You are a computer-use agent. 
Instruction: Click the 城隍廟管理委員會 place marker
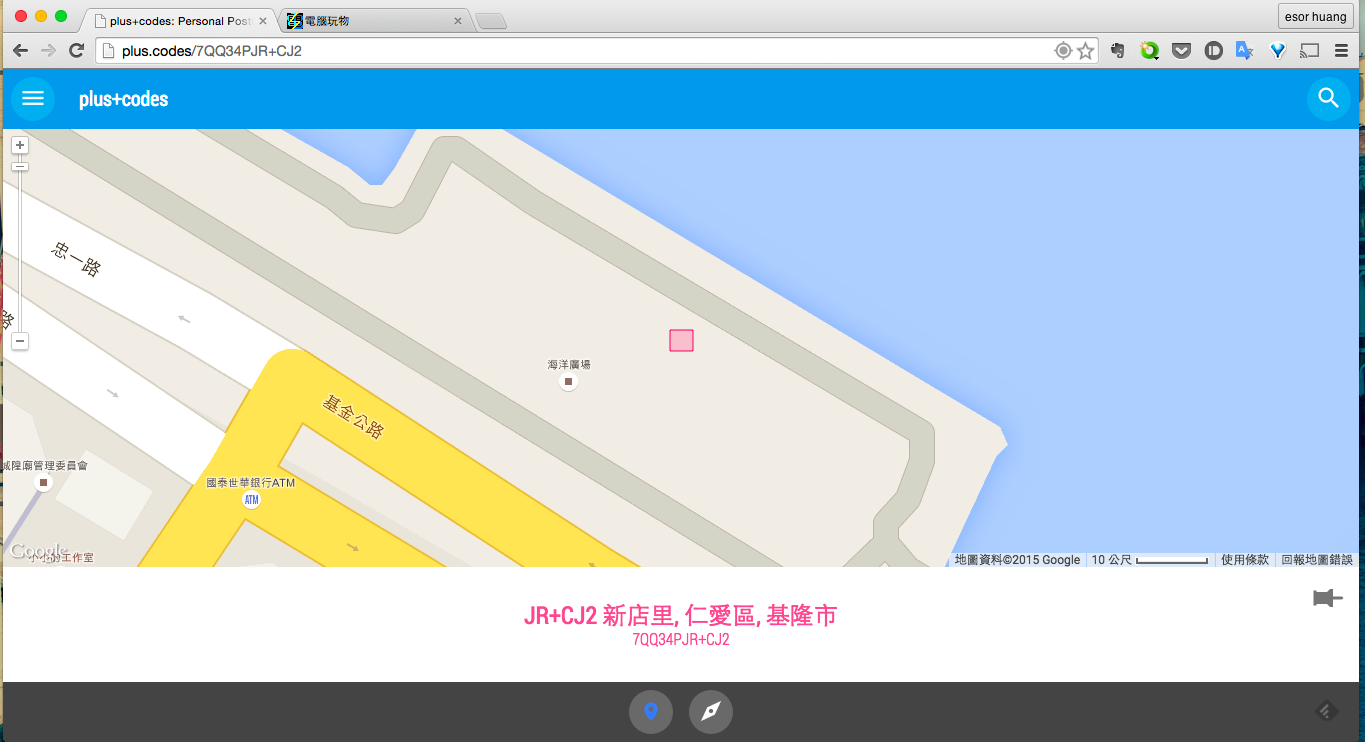[x=43, y=483]
